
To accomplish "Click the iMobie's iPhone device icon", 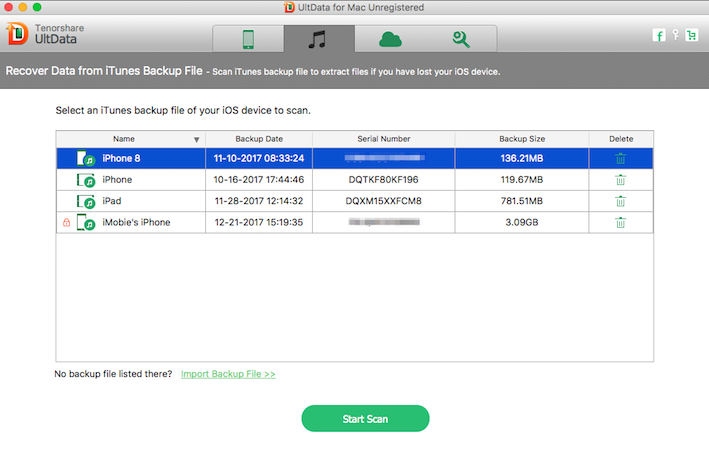I will (x=85, y=222).
